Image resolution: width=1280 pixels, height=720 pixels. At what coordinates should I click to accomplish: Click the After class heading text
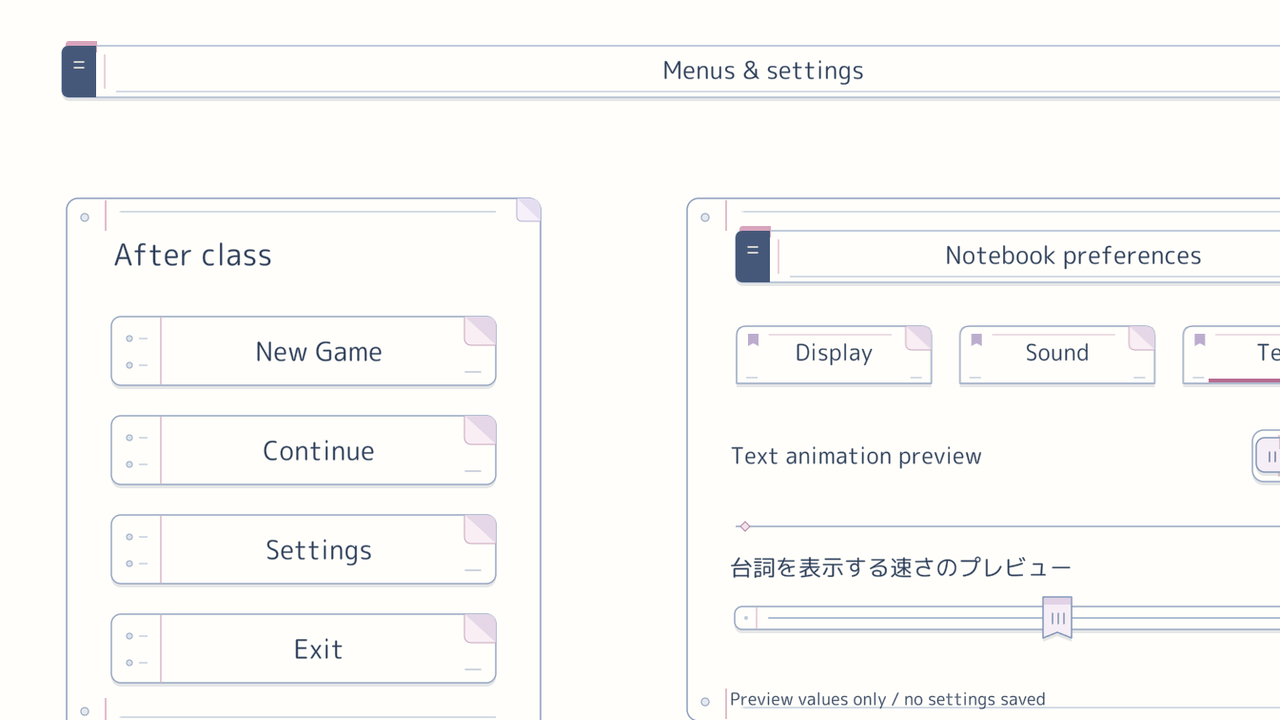coord(193,255)
